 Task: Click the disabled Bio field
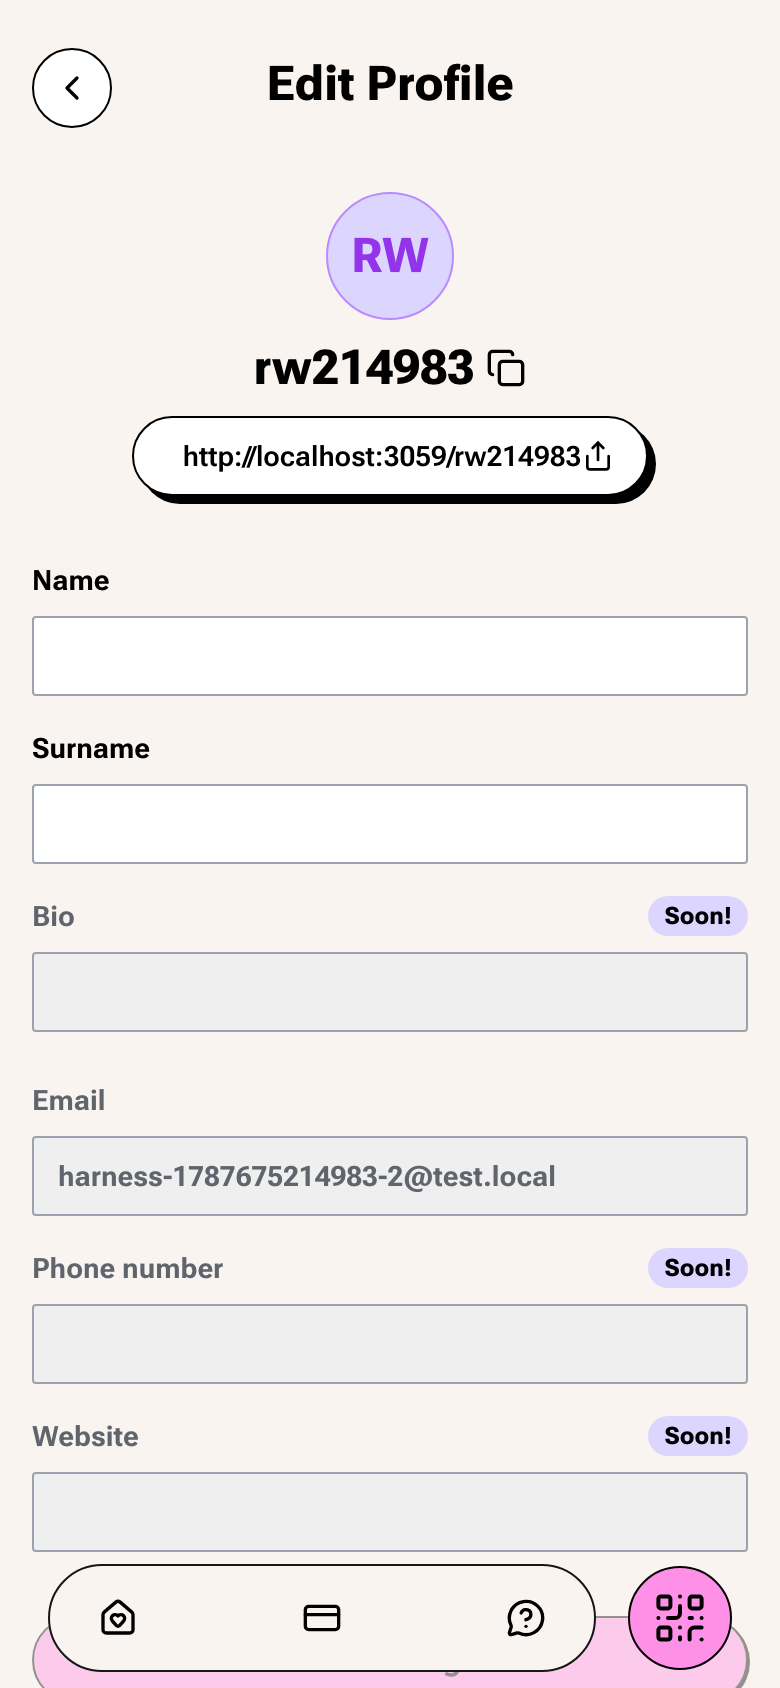coord(390,992)
